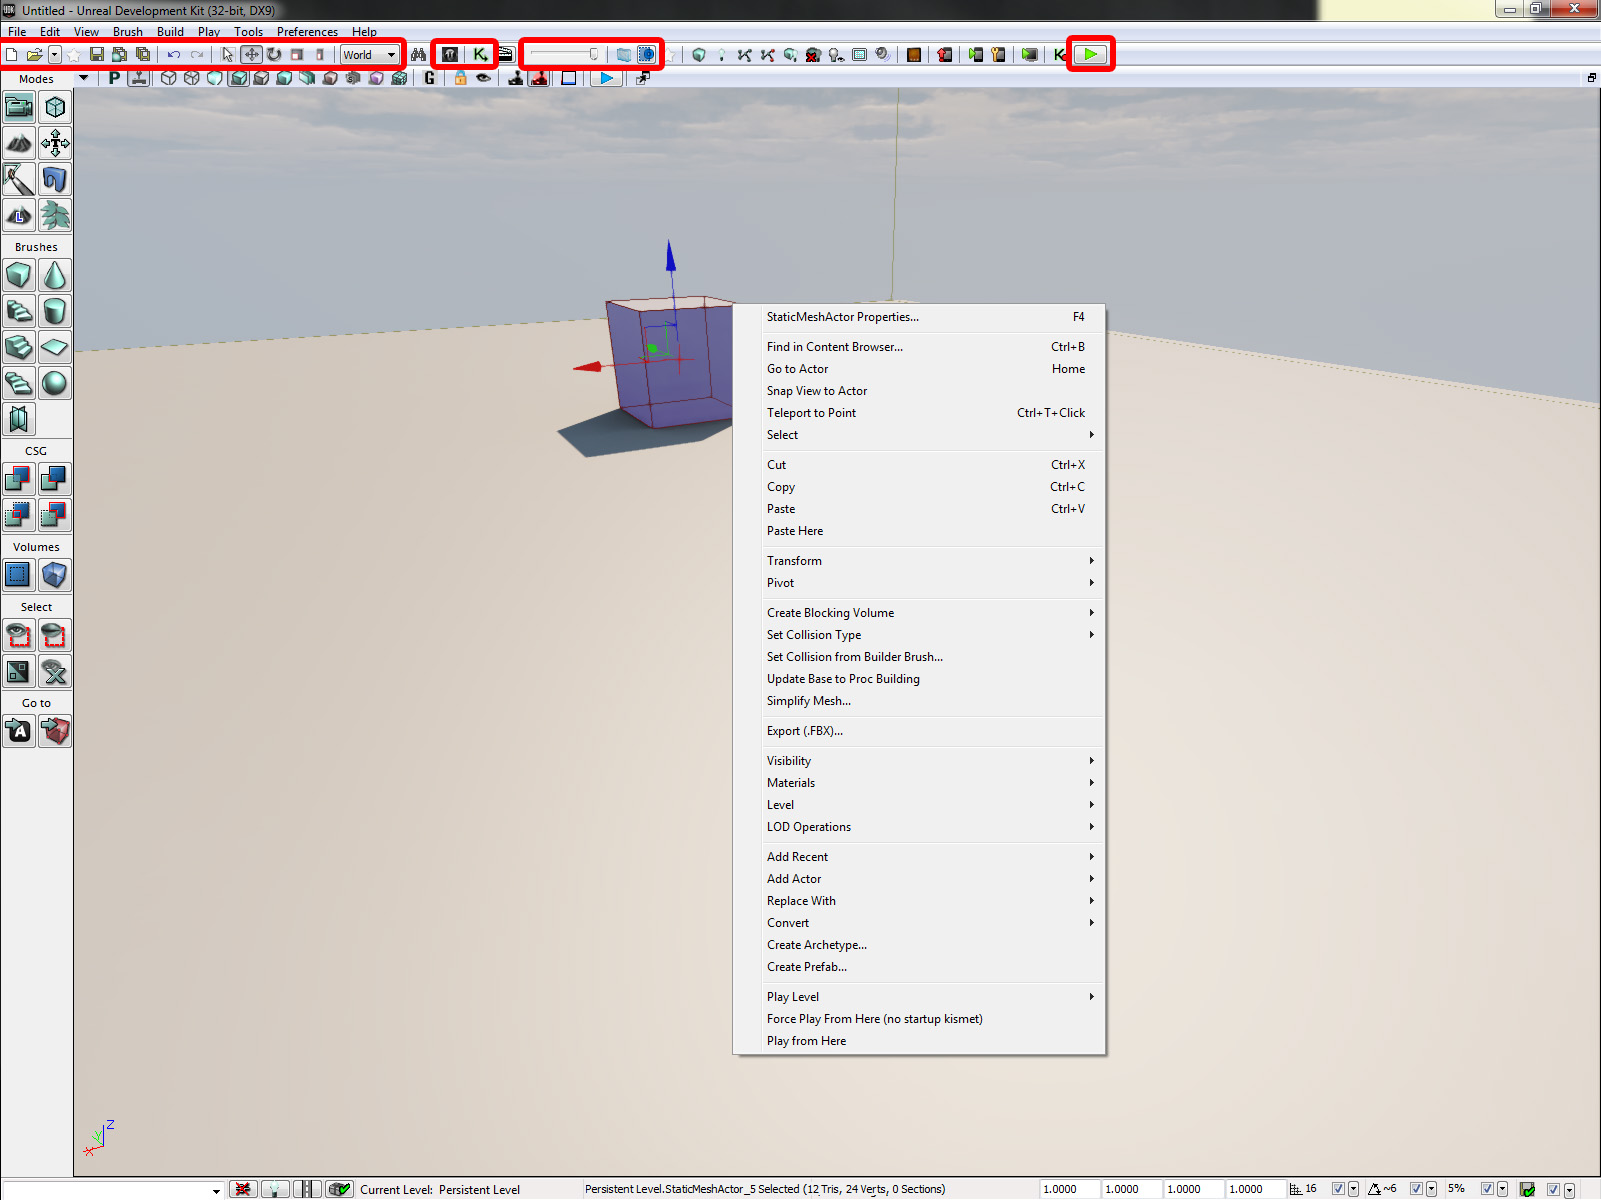
Task: Switch to the rotation widget mode
Action: [x=274, y=55]
